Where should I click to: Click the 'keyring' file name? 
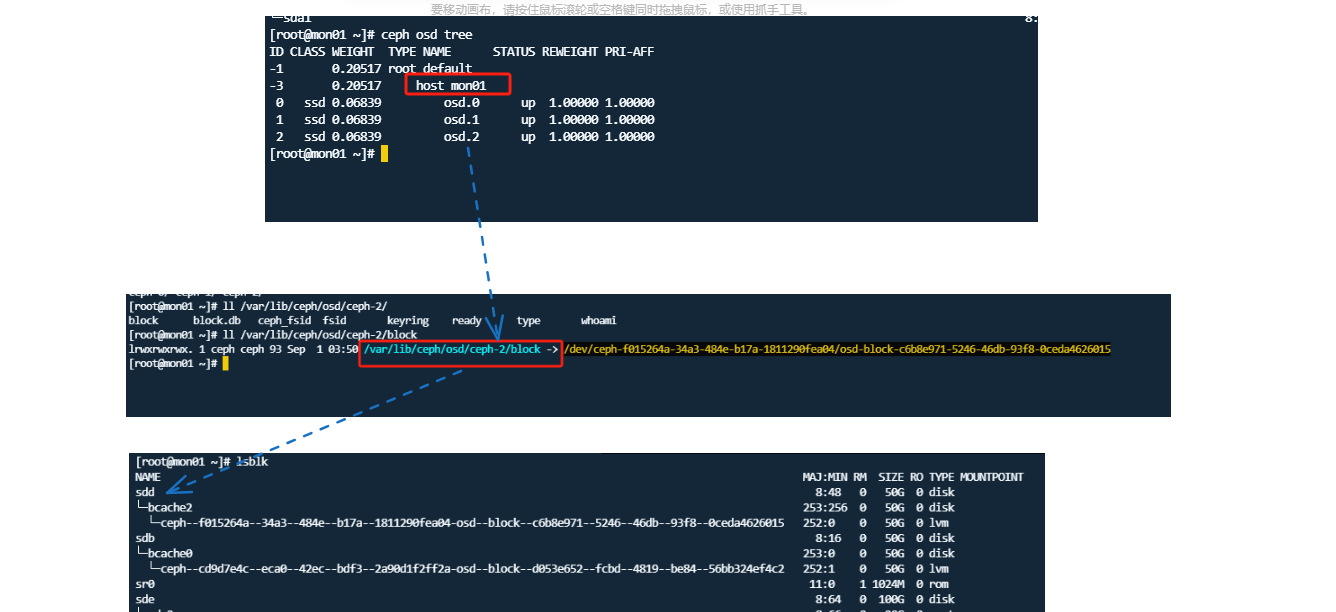(x=406, y=320)
